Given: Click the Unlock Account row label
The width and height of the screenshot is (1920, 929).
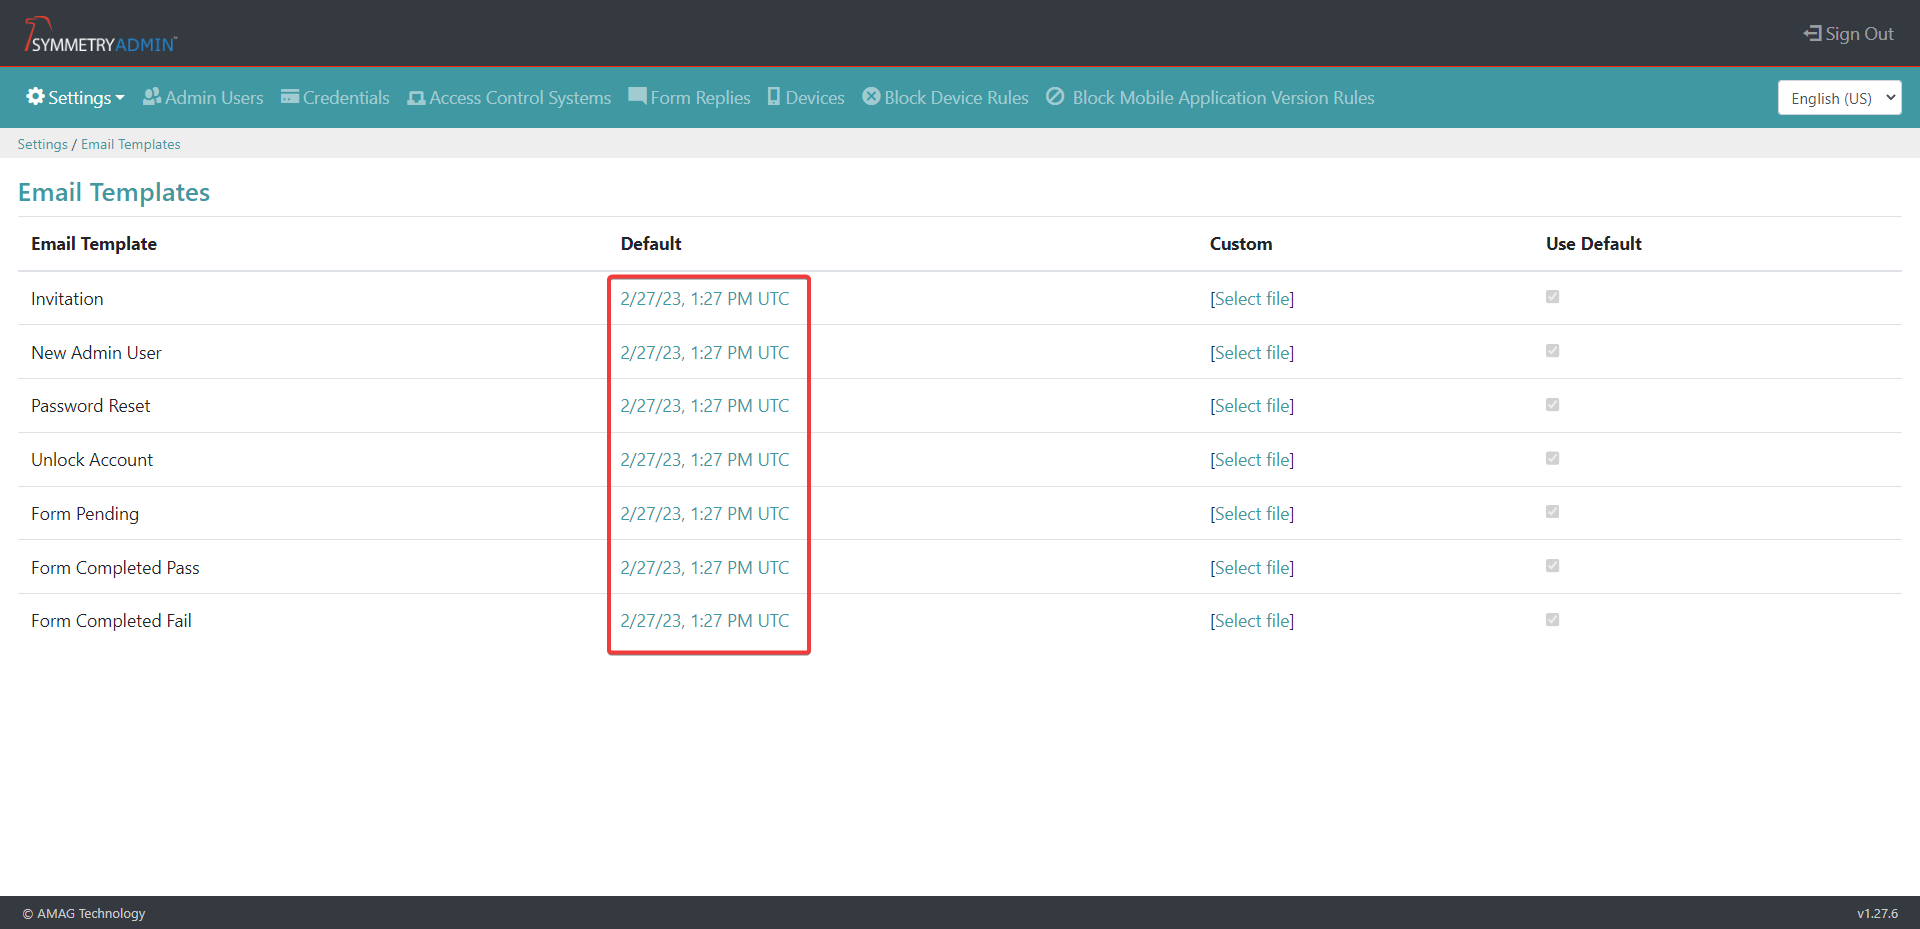Looking at the screenshot, I should (92, 459).
